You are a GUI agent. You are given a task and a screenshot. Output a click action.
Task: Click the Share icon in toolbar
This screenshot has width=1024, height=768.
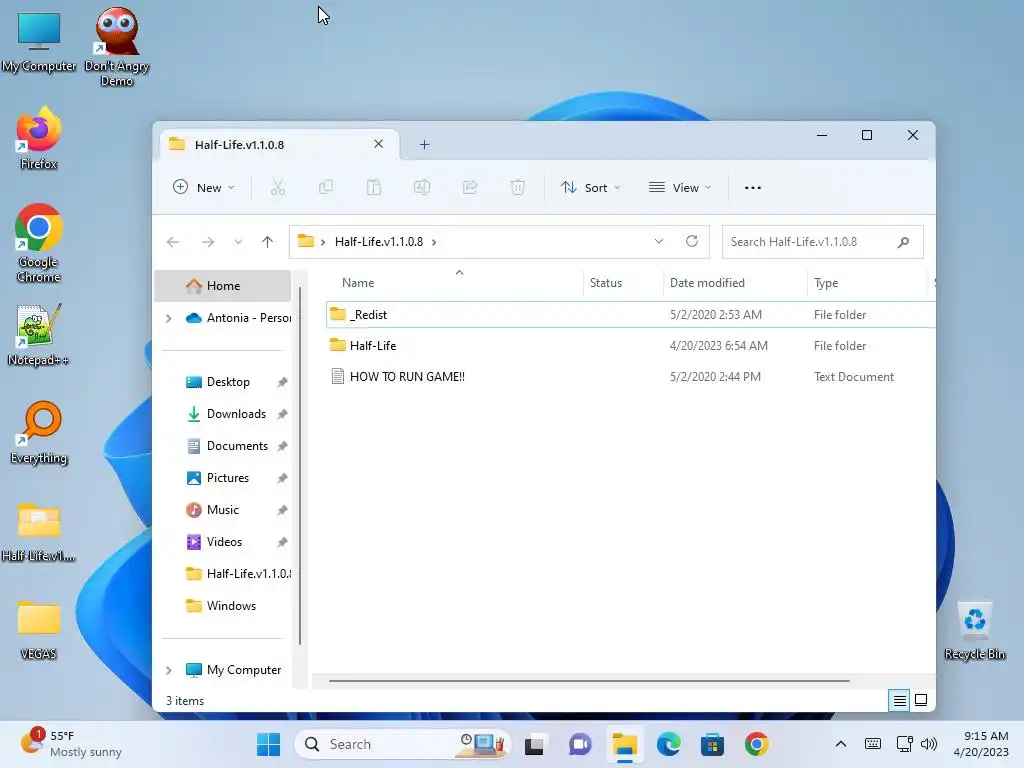pos(470,188)
